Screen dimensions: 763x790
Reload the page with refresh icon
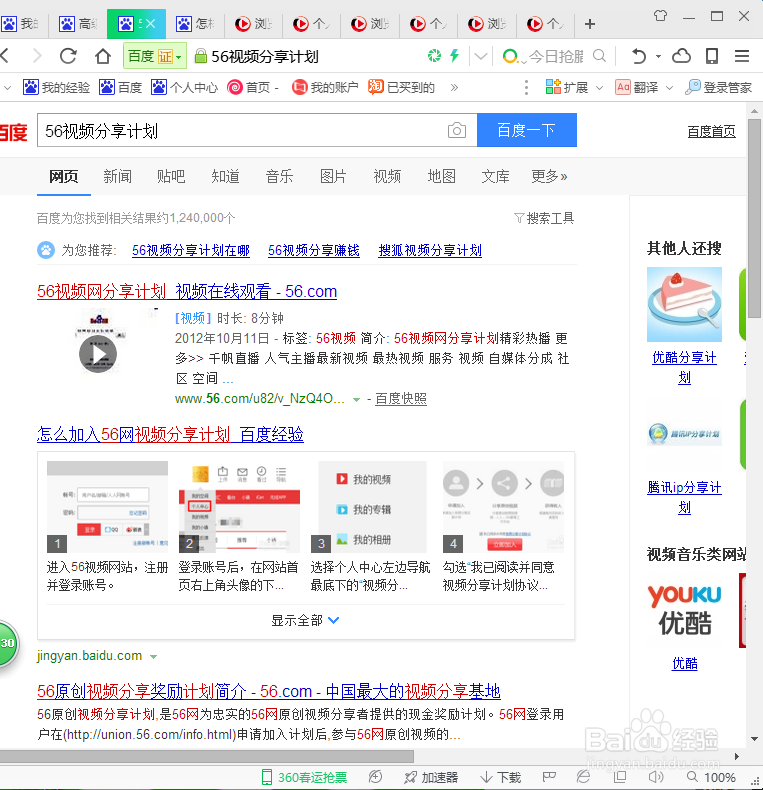coord(69,55)
